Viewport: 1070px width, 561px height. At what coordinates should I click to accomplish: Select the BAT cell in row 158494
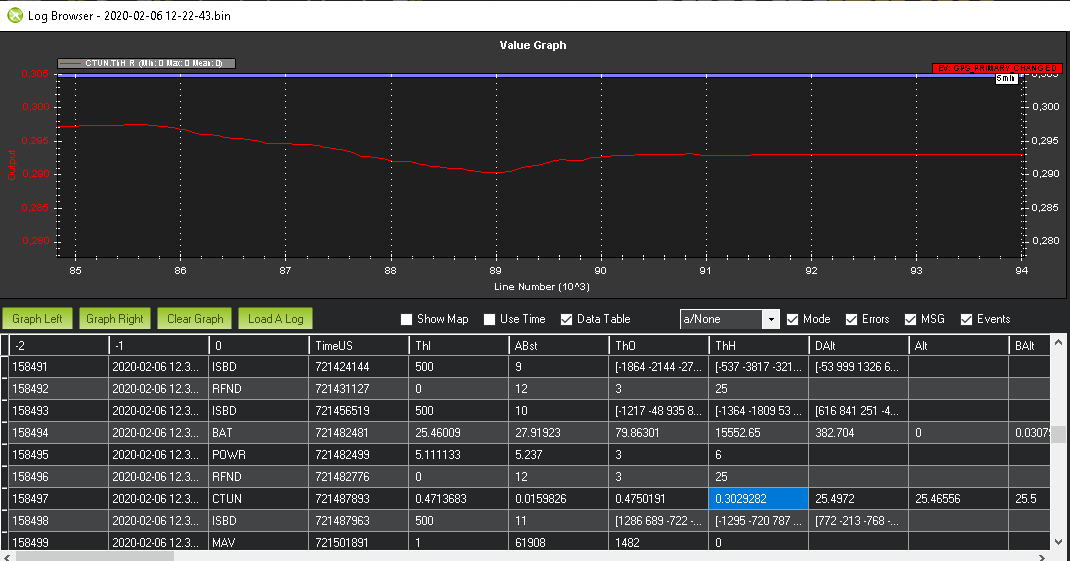click(259, 433)
